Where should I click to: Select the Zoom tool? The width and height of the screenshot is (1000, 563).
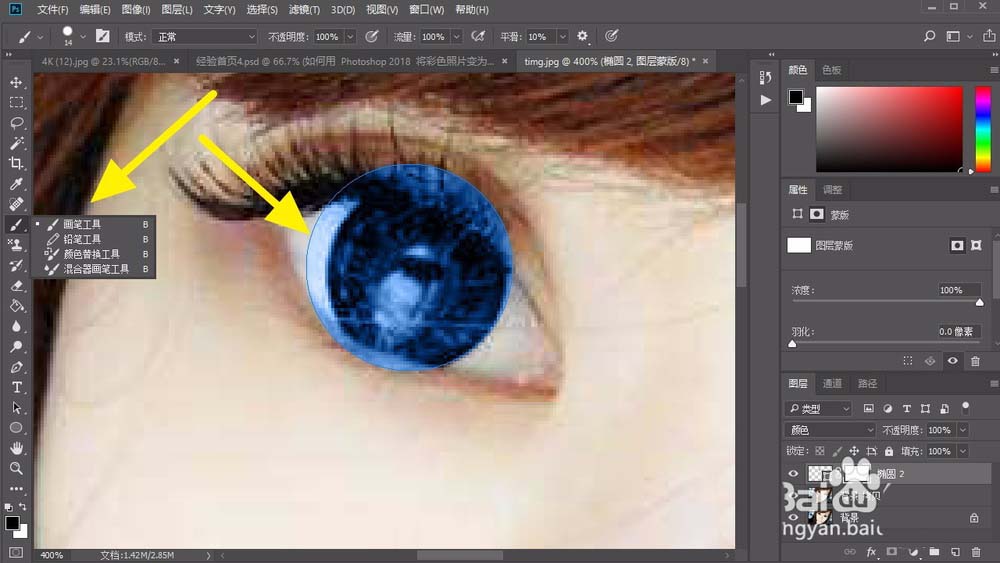coord(16,469)
